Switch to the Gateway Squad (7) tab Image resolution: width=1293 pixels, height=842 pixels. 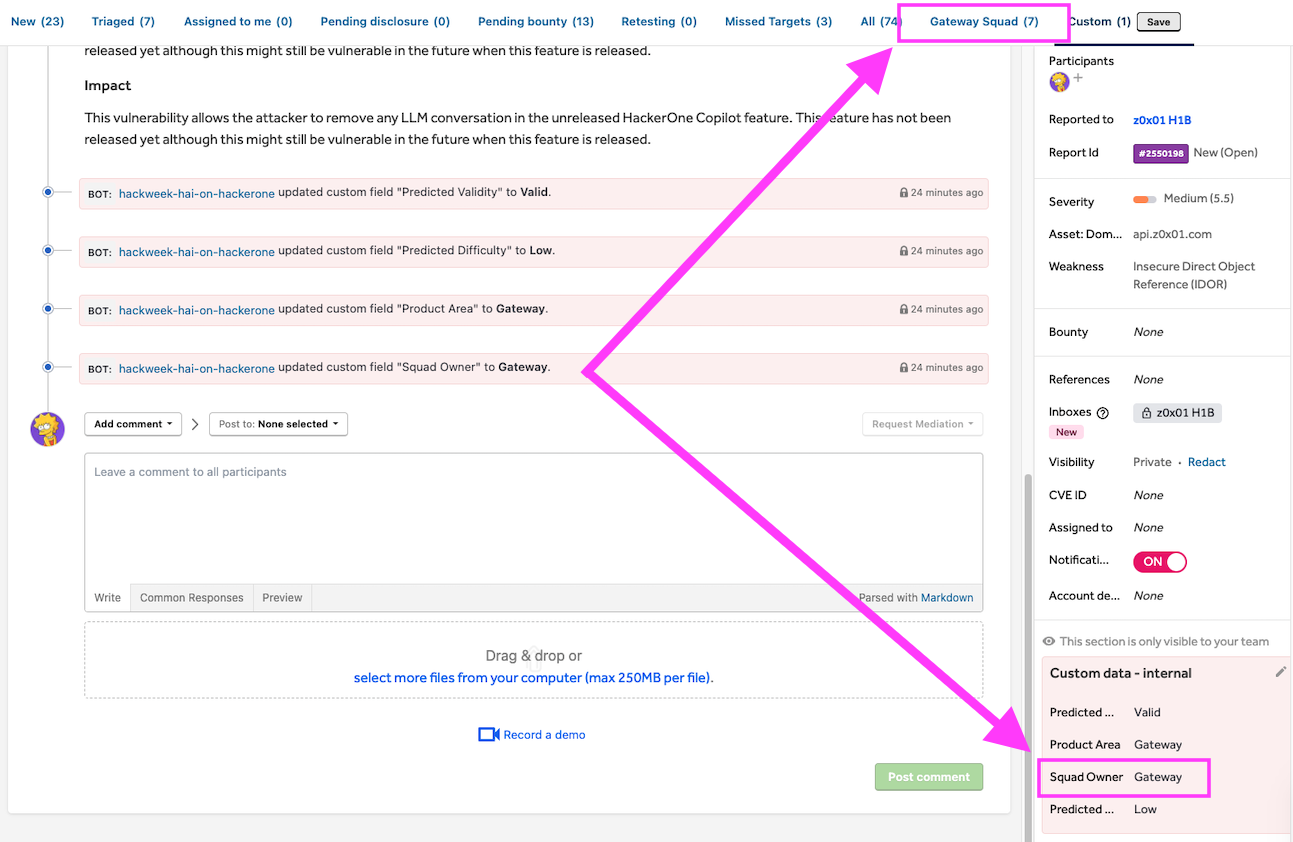(984, 21)
